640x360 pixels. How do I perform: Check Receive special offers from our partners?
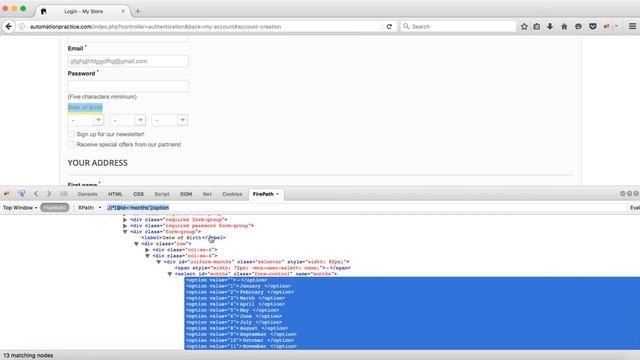71,144
